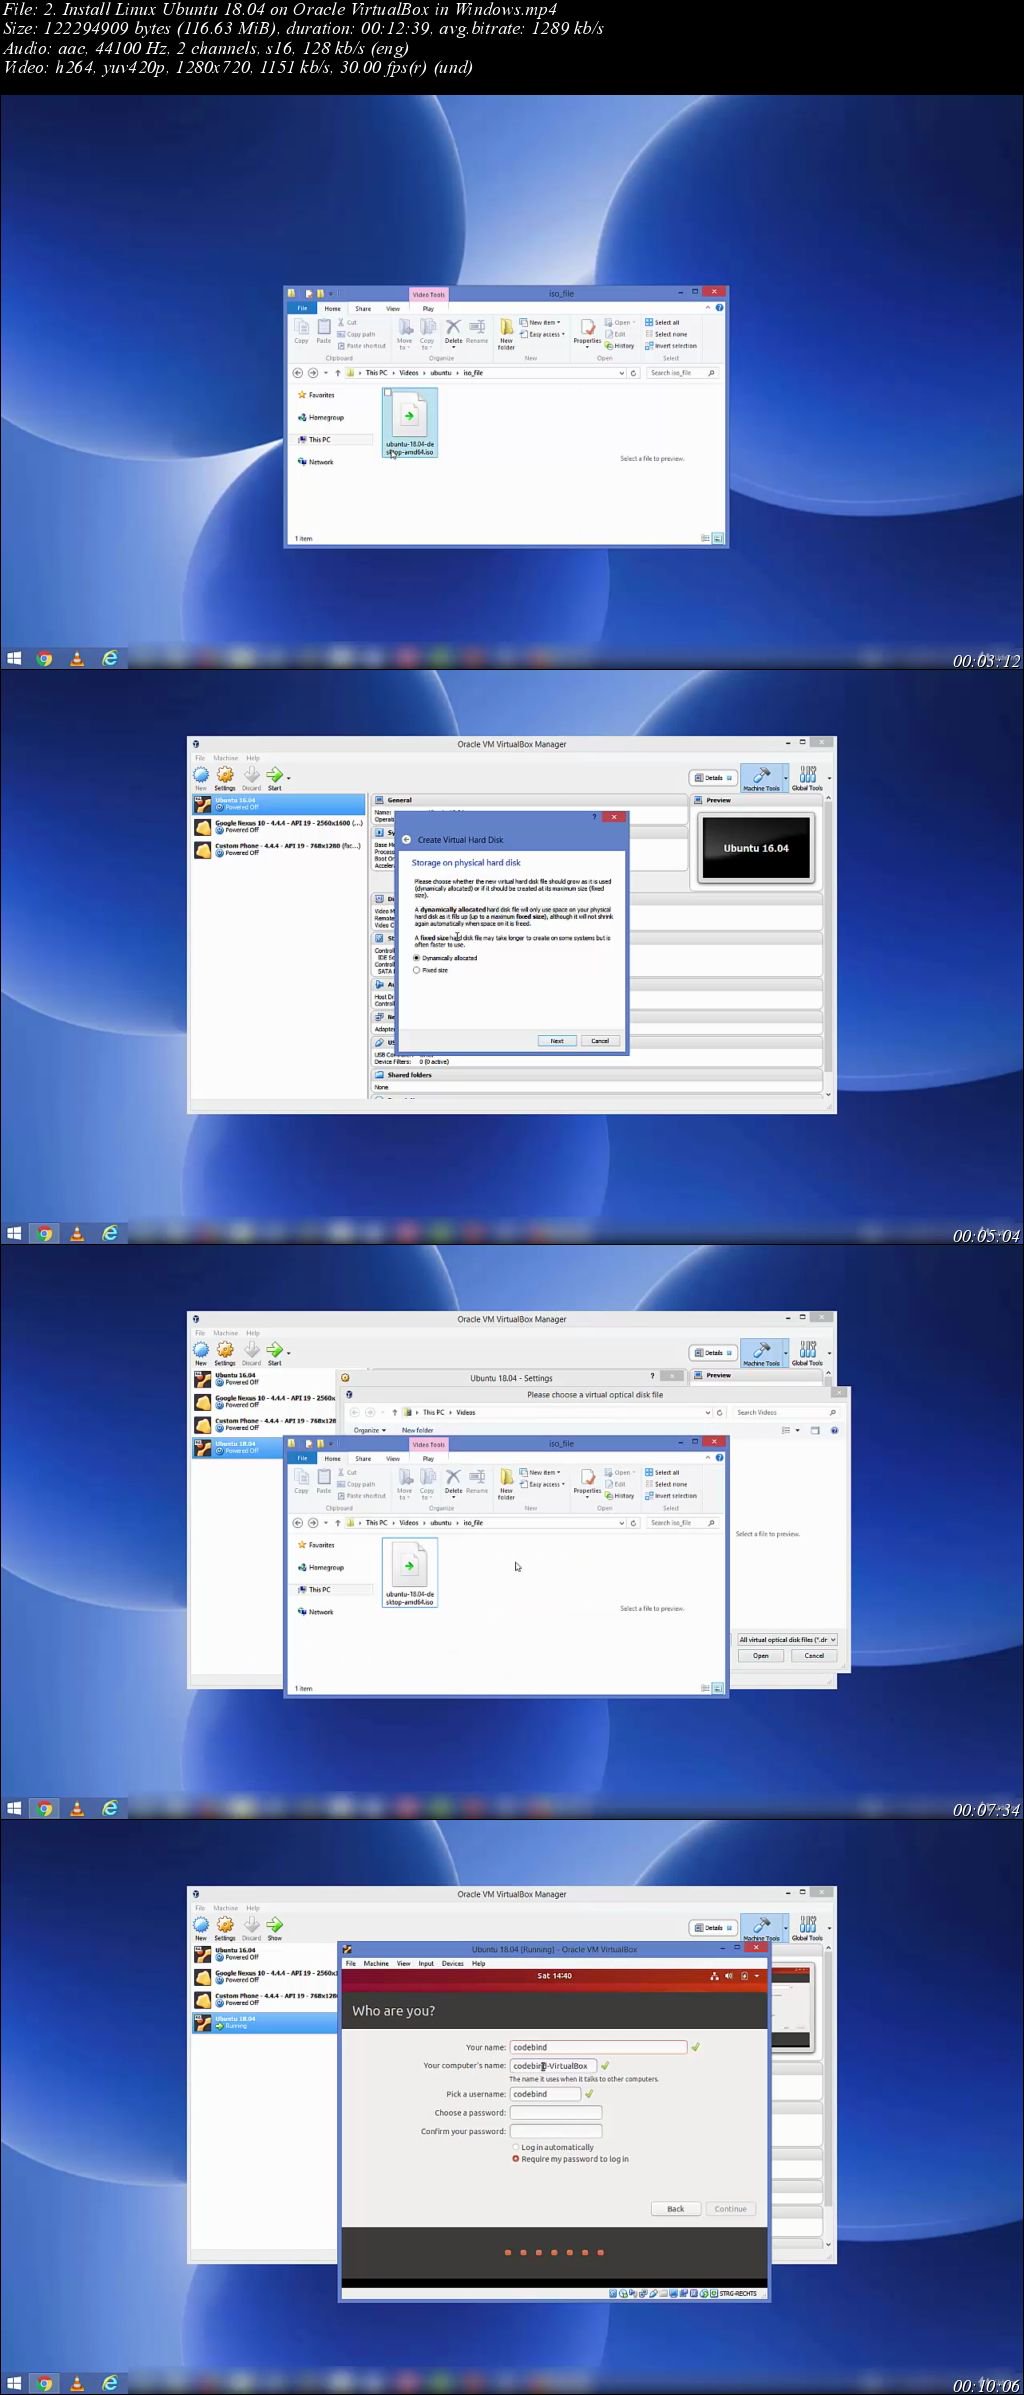Open Input menu in Ubuntu 18.04 [Running] window
1024x2395 pixels.
coord(426,1964)
